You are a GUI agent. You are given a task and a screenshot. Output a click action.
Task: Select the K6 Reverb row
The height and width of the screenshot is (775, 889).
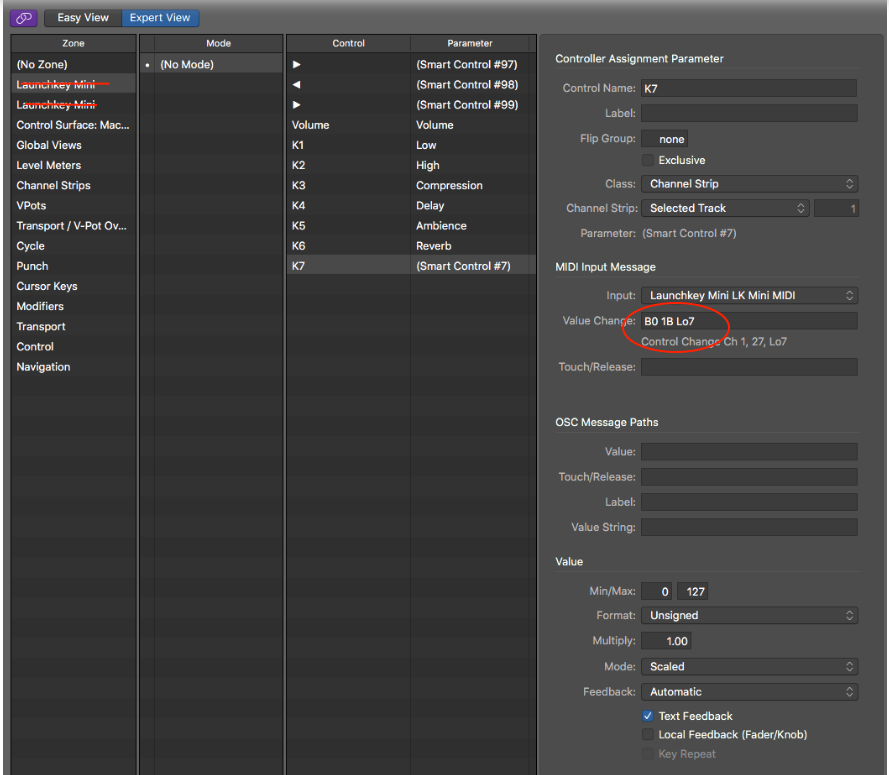coord(411,245)
